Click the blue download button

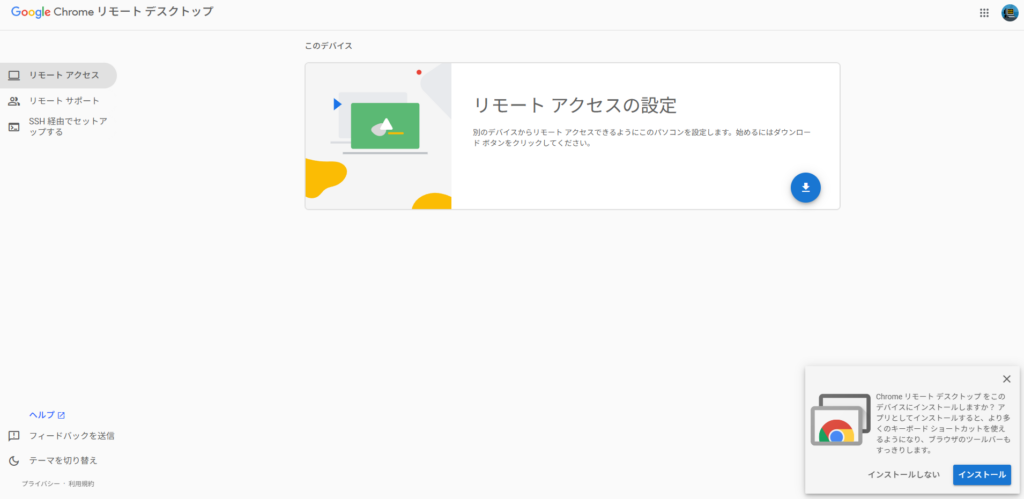(x=805, y=187)
